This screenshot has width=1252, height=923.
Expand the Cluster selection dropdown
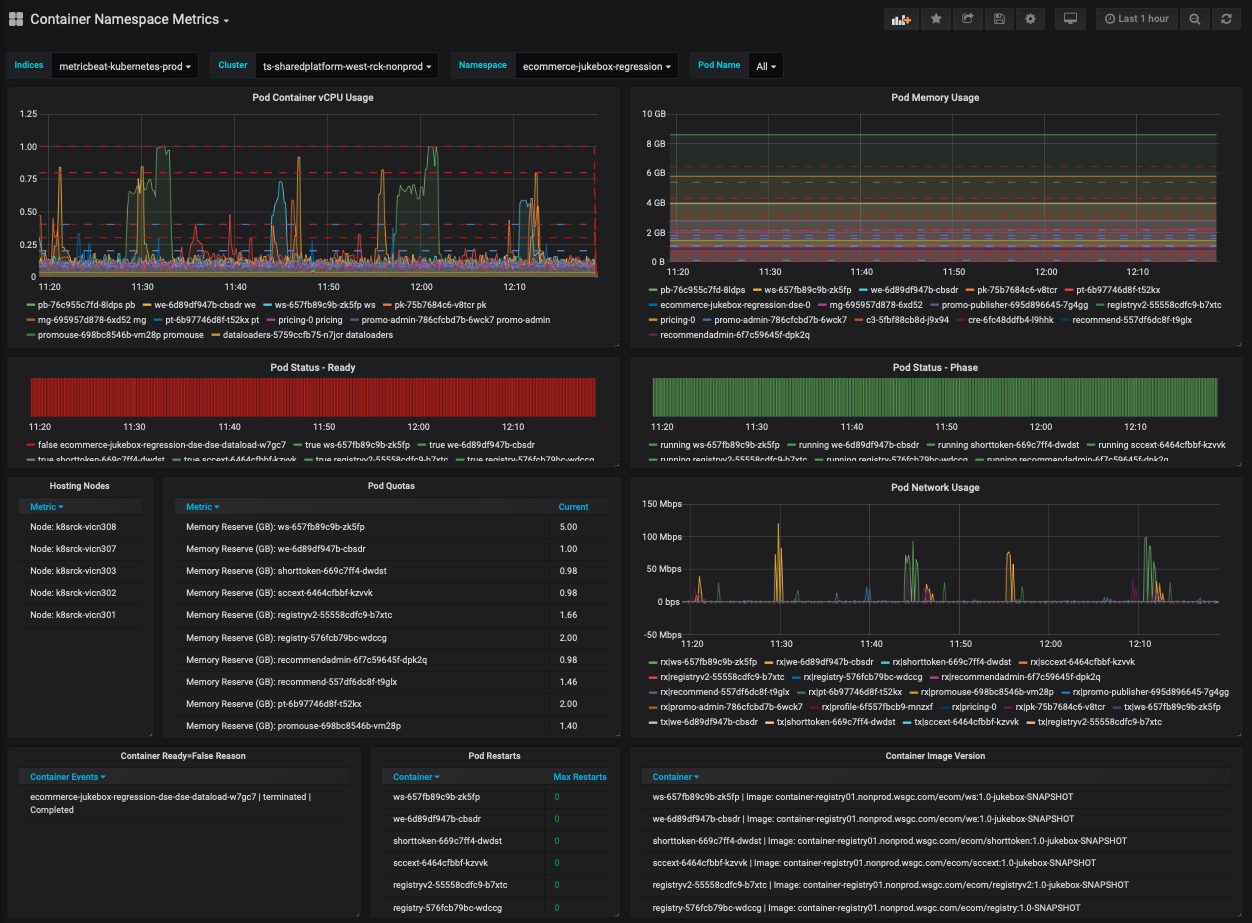pos(347,66)
